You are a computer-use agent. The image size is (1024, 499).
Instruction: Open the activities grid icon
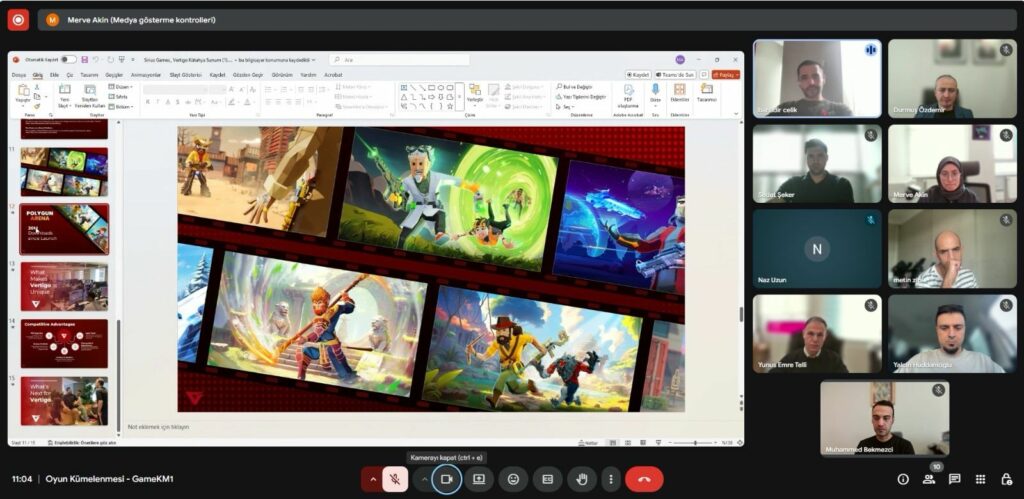click(980, 480)
